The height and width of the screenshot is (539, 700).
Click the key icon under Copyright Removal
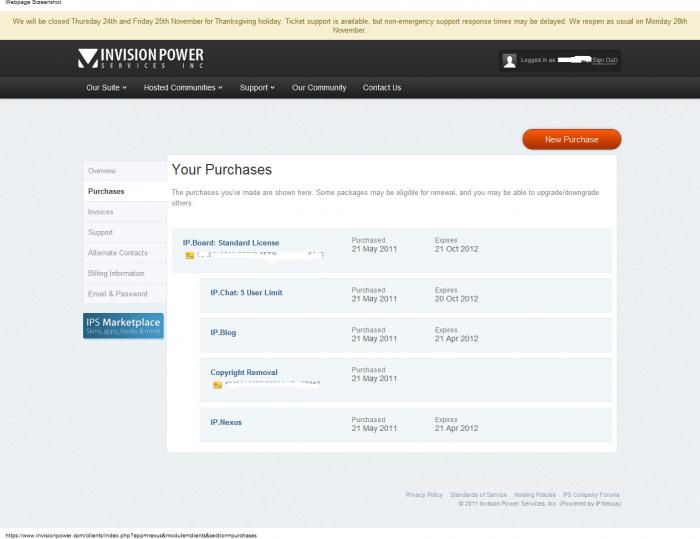tap(217, 385)
